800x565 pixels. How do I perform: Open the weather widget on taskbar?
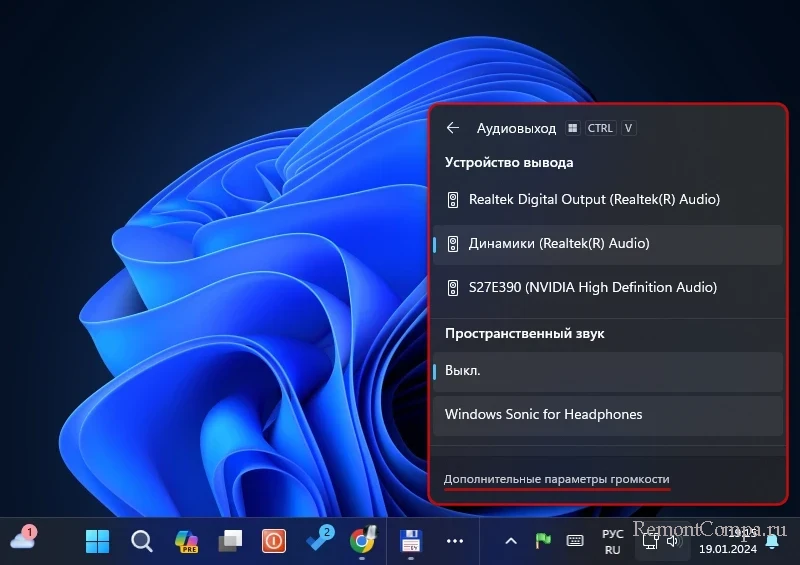pyautogui.click(x=23, y=539)
